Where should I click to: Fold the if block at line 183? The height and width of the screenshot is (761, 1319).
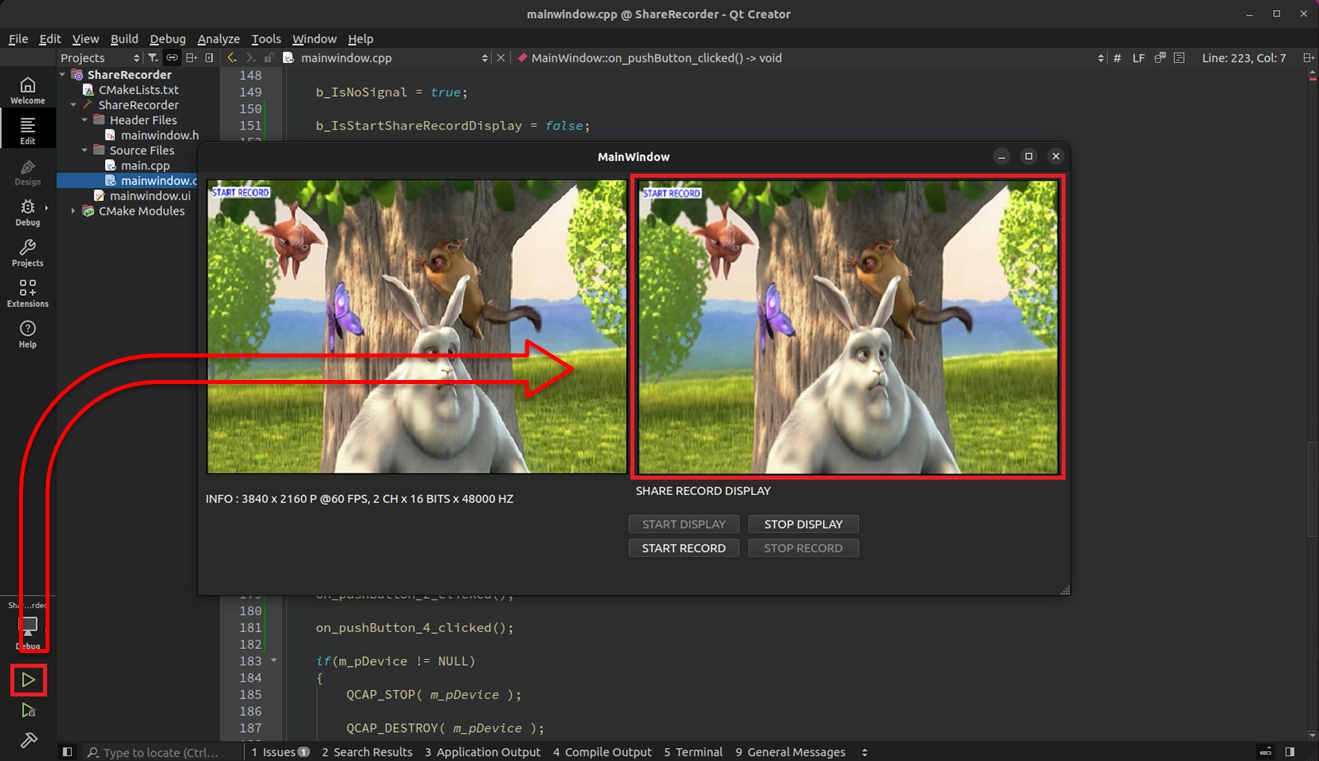coord(274,661)
